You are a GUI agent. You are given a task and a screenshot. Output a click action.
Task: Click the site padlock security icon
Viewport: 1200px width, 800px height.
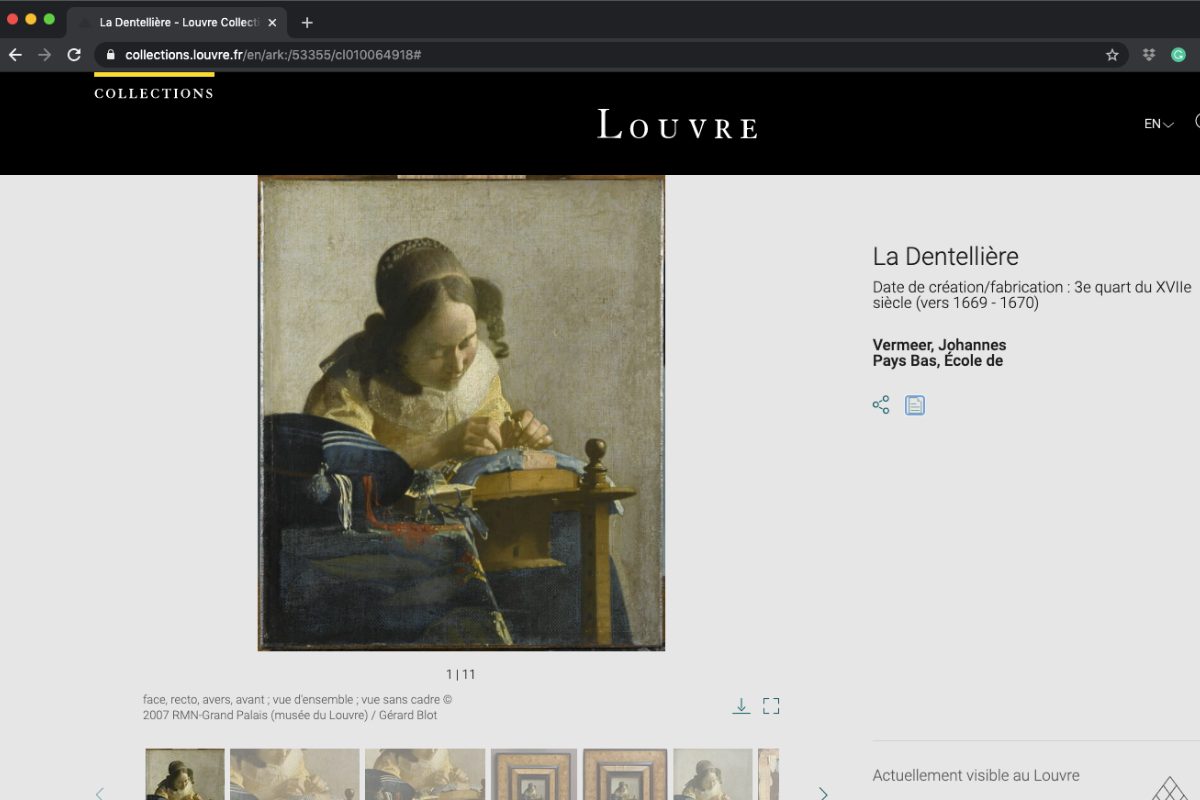111,55
